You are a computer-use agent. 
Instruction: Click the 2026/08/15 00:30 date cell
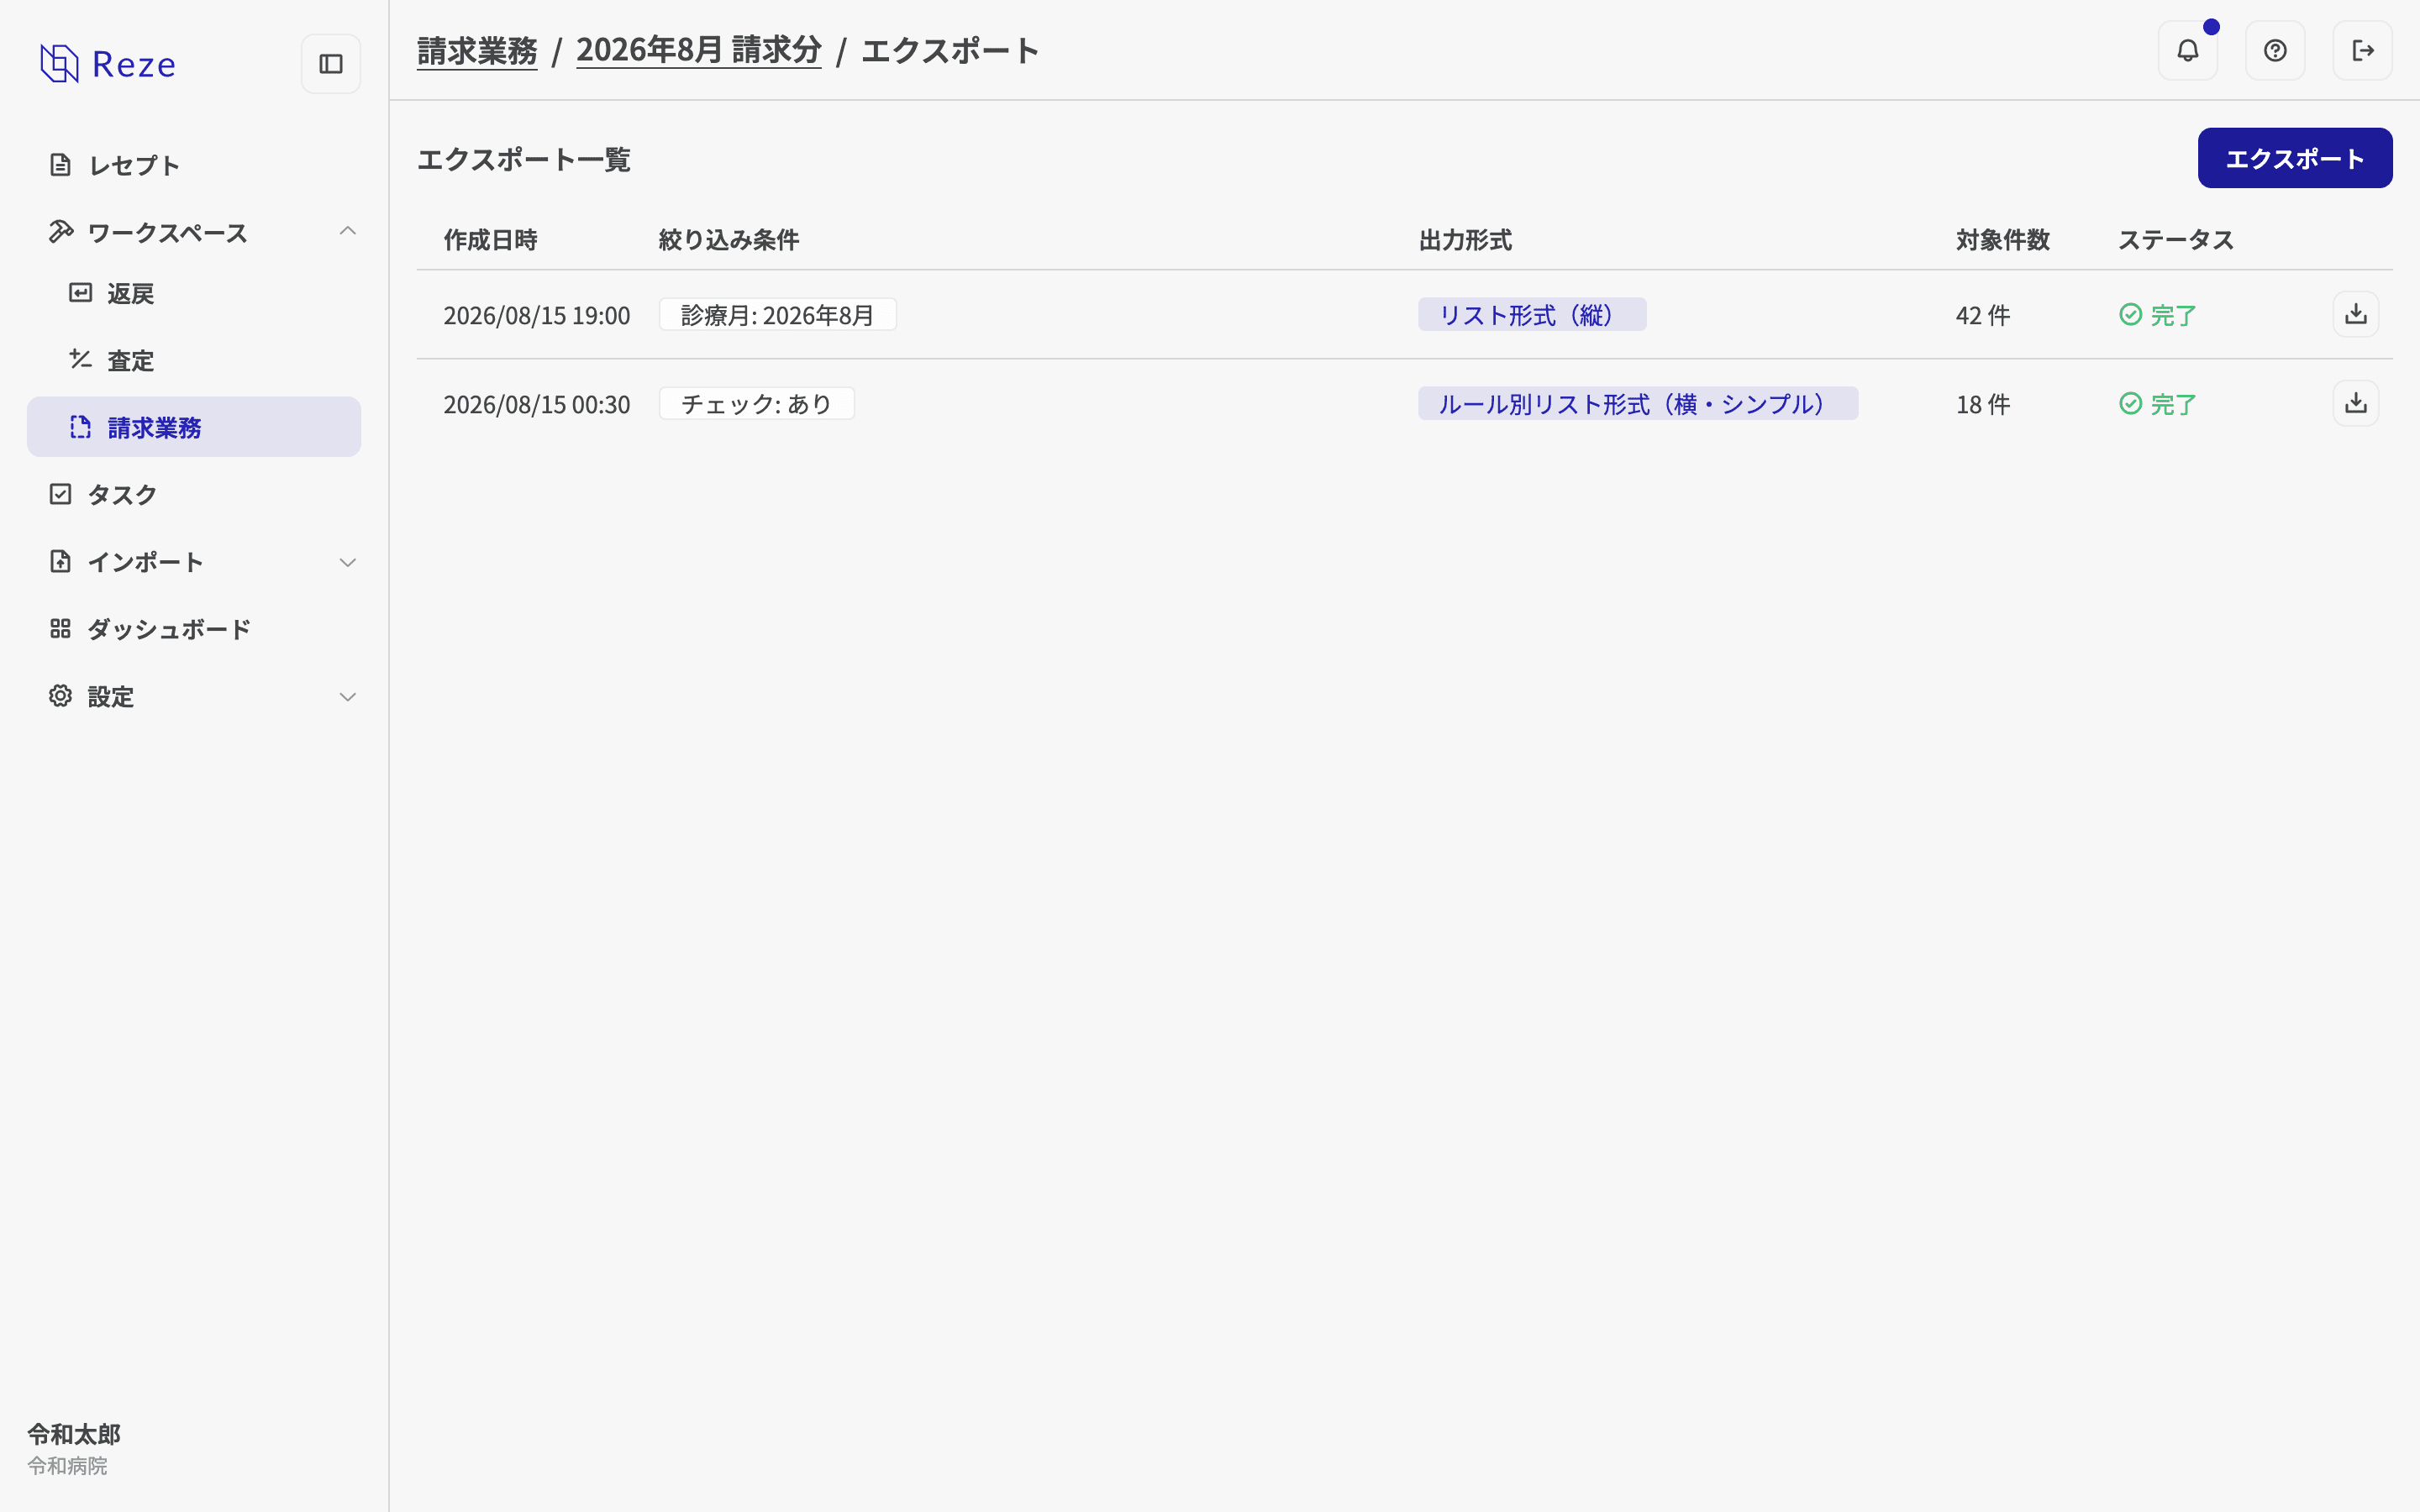coord(537,404)
